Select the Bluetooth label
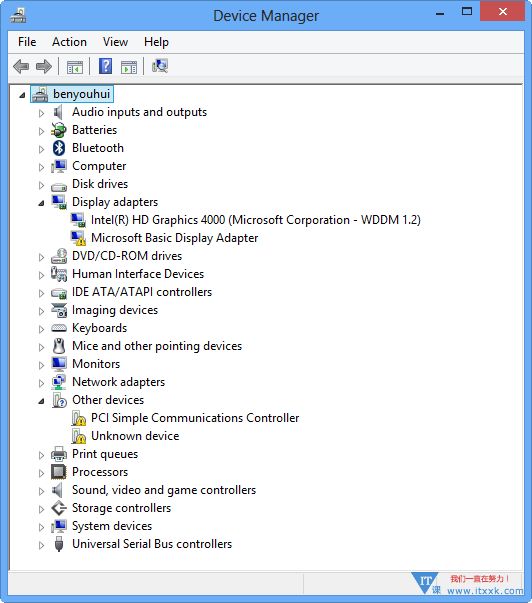532x603 pixels. tap(98, 148)
